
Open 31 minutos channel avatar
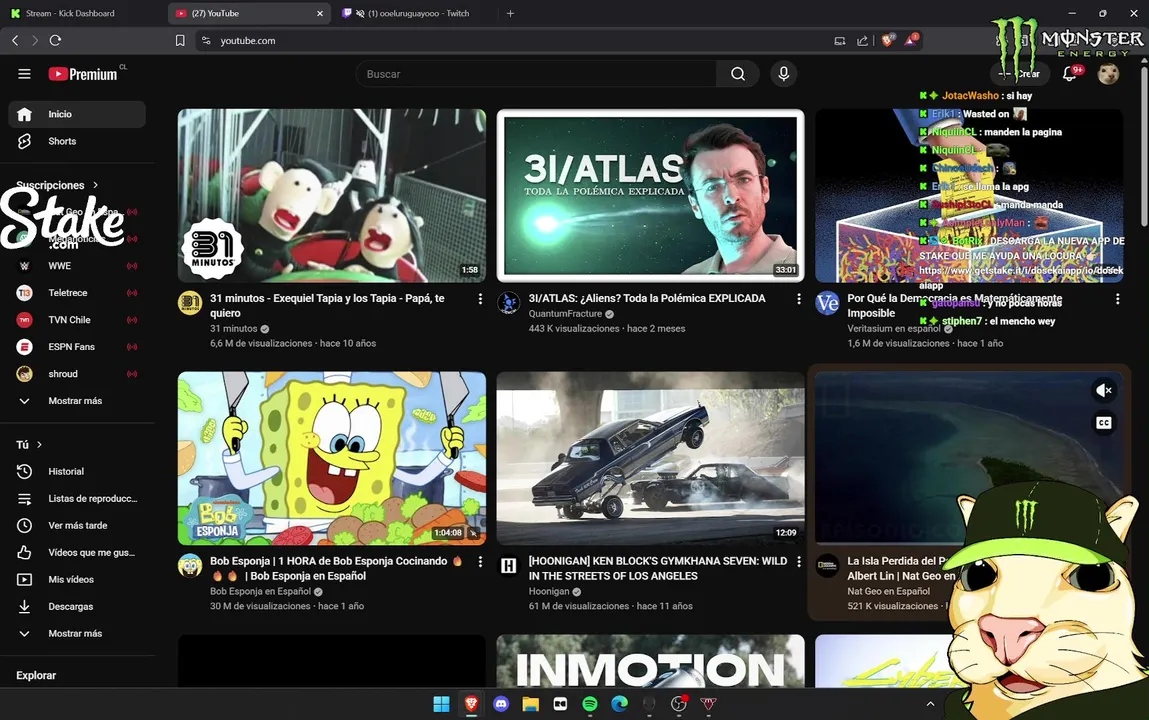(x=190, y=303)
